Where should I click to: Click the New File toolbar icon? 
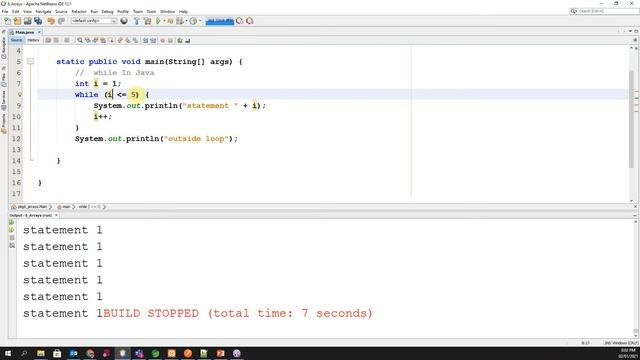click(7, 21)
